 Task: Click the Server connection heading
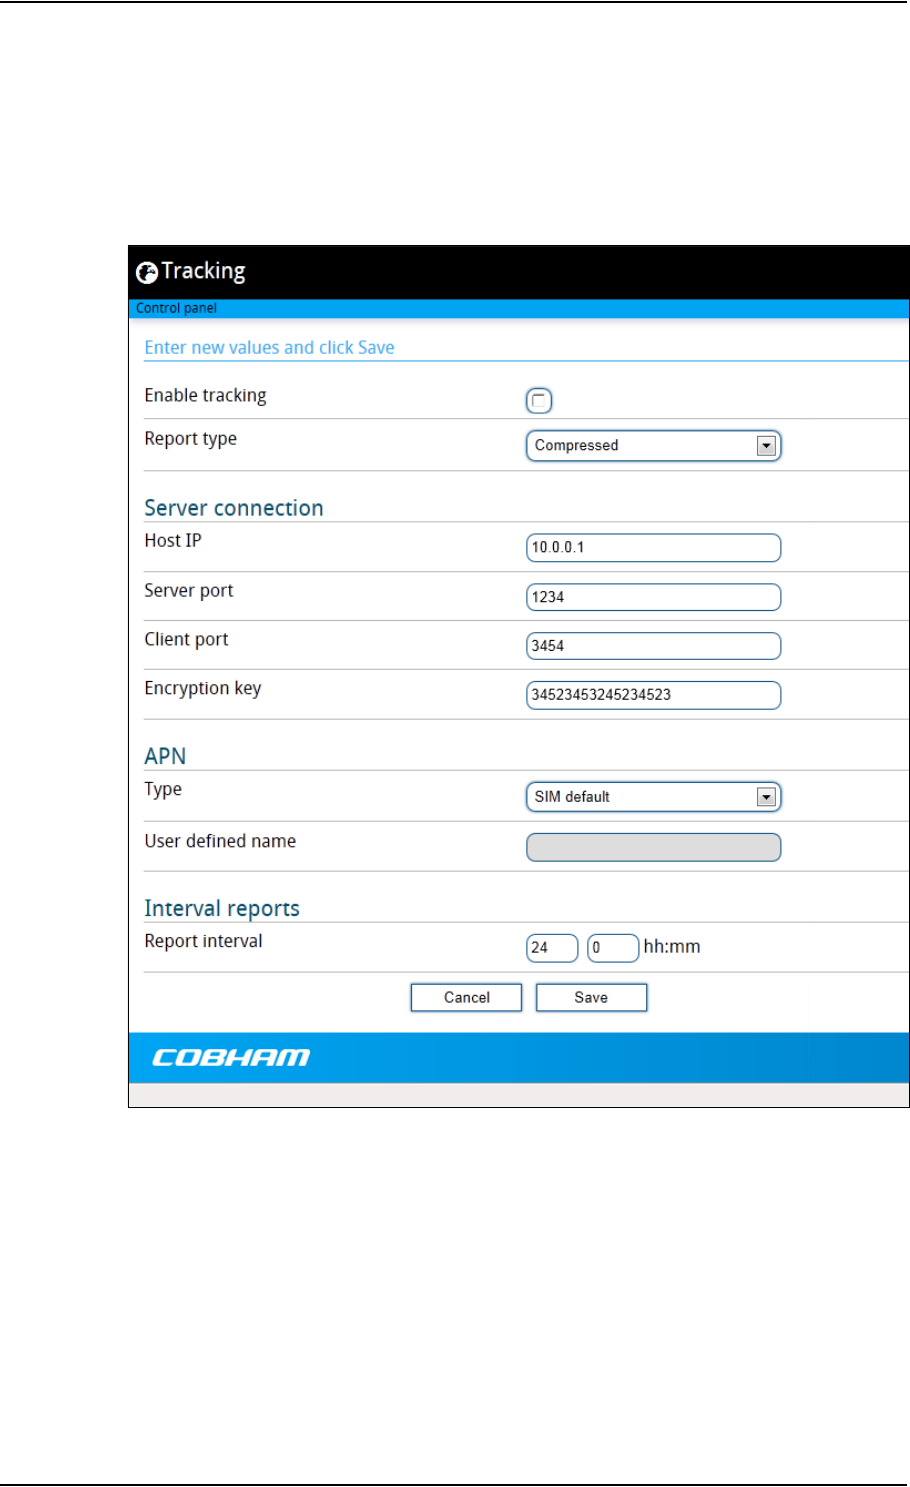coord(234,508)
